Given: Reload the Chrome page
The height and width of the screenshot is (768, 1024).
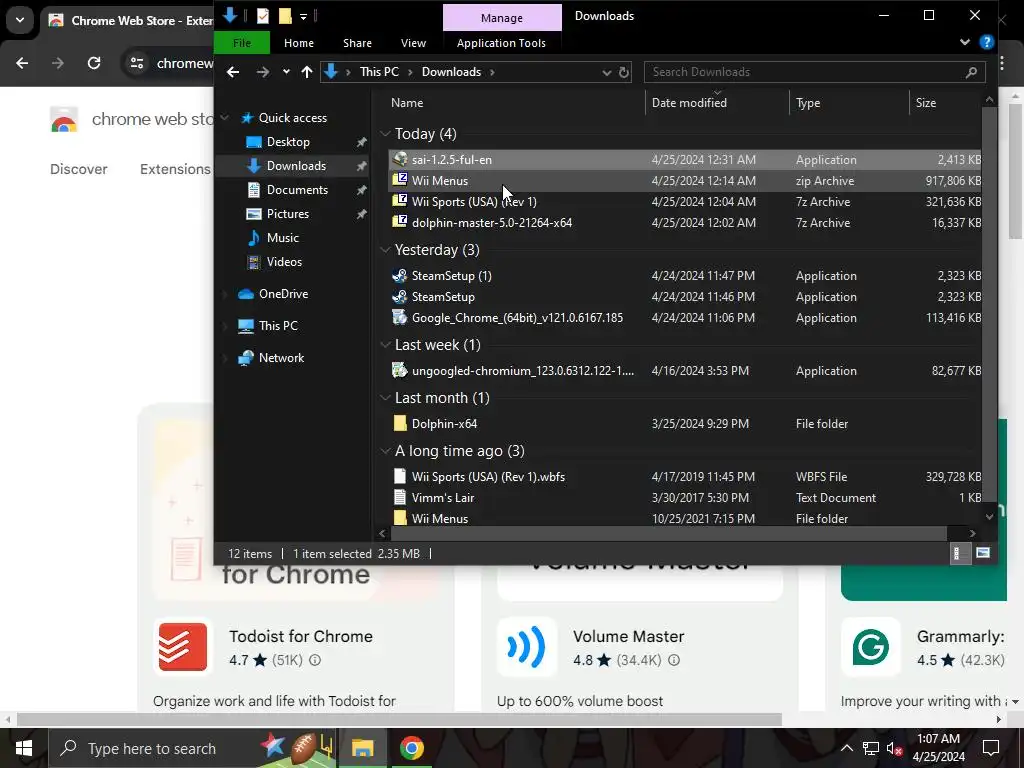Looking at the screenshot, I should [94, 63].
